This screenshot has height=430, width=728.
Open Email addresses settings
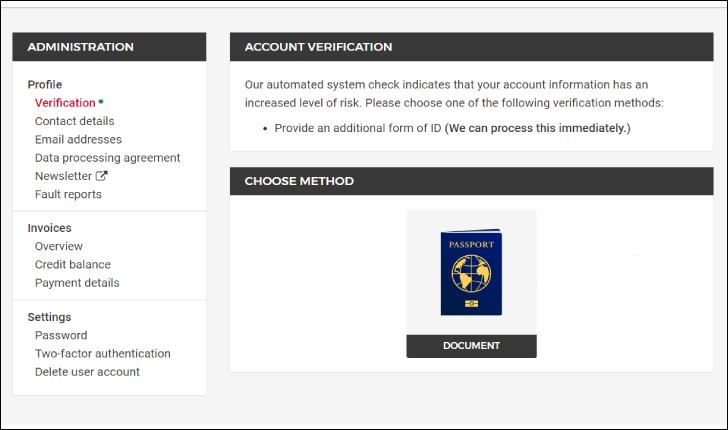point(78,139)
